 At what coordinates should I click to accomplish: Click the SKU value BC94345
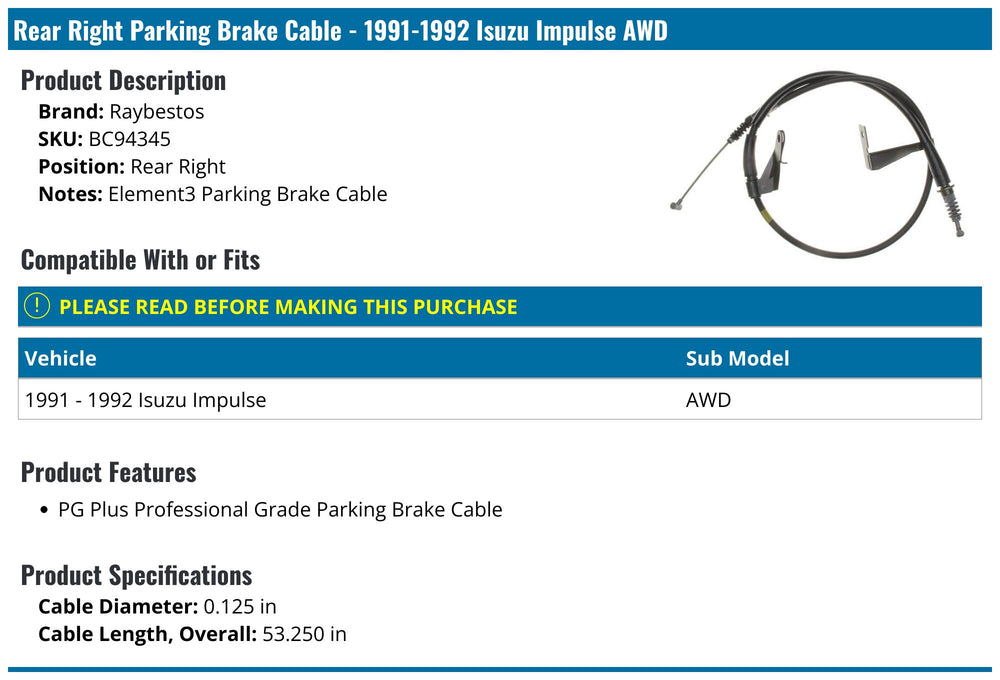pyautogui.click(x=129, y=139)
